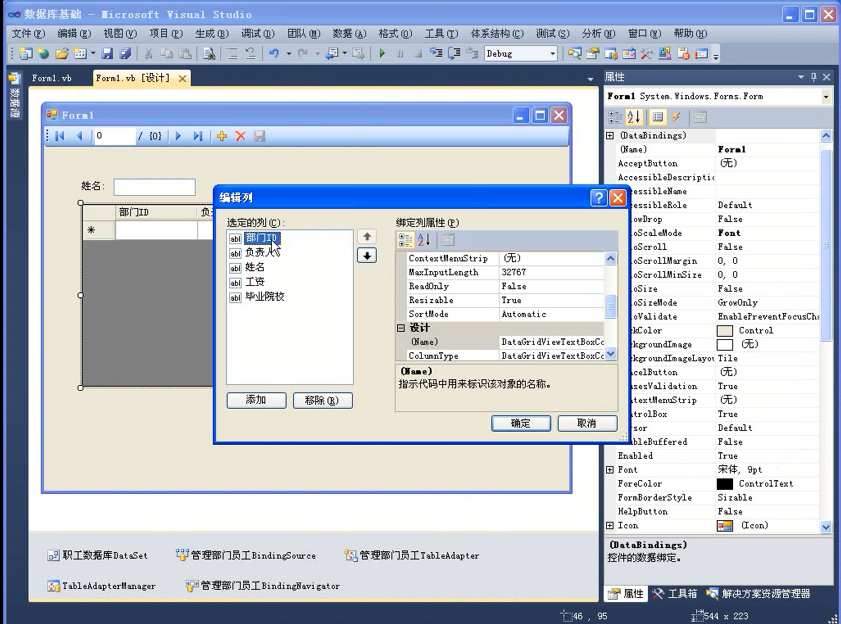Click the BackgroundImage empty swatch

pos(725,344)
